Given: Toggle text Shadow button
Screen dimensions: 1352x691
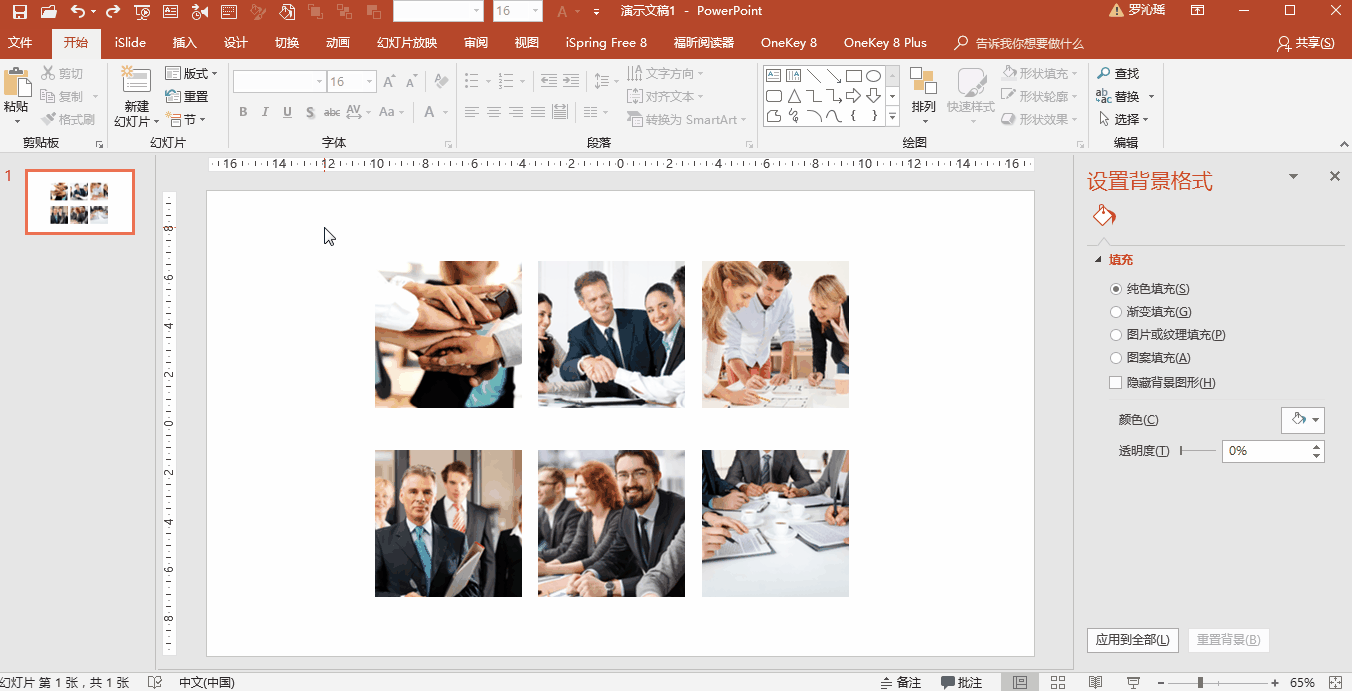Looking at the screenshot, I should coord(311,112).
